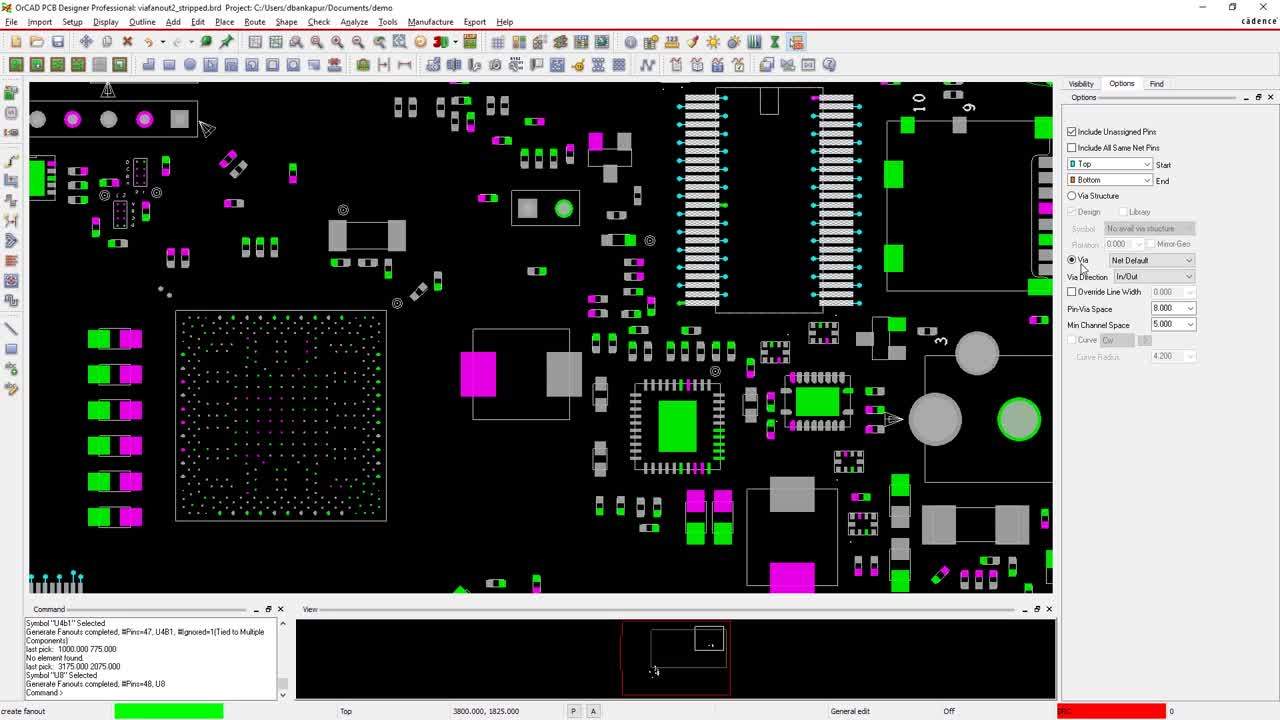Switch to the Visibility tab
1280x720 pixels.
[1081, 83]
